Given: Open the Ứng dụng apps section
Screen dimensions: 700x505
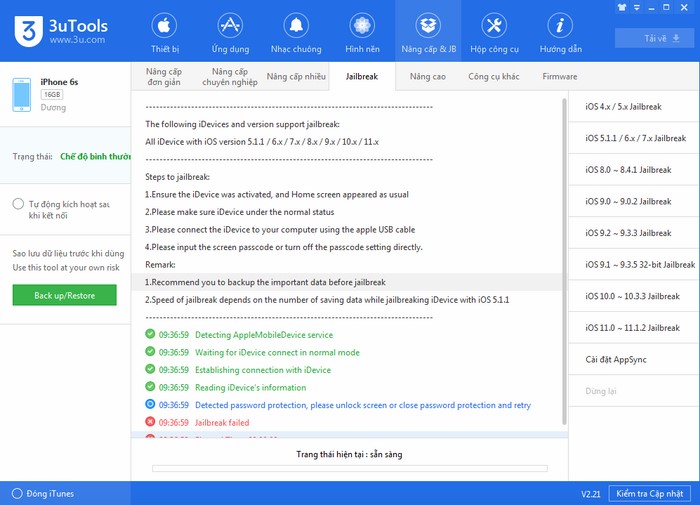Looking at the screenshot, I should point(230,33).
